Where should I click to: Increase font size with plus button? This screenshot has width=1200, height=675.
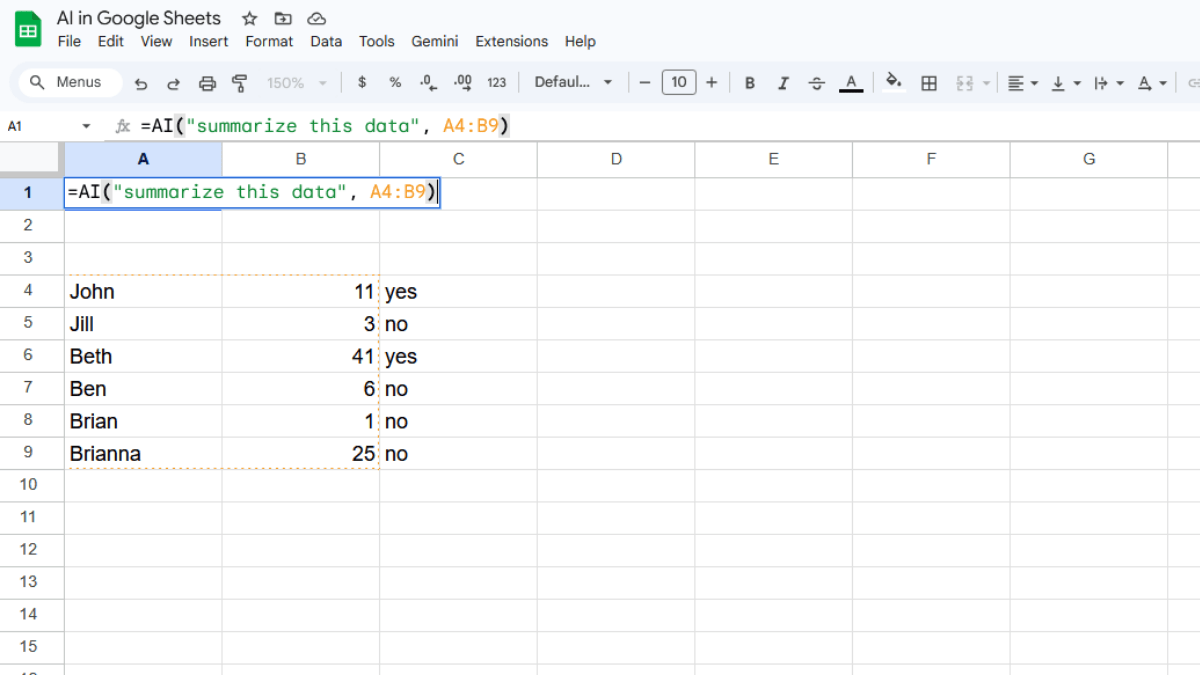tap(712, 82)
